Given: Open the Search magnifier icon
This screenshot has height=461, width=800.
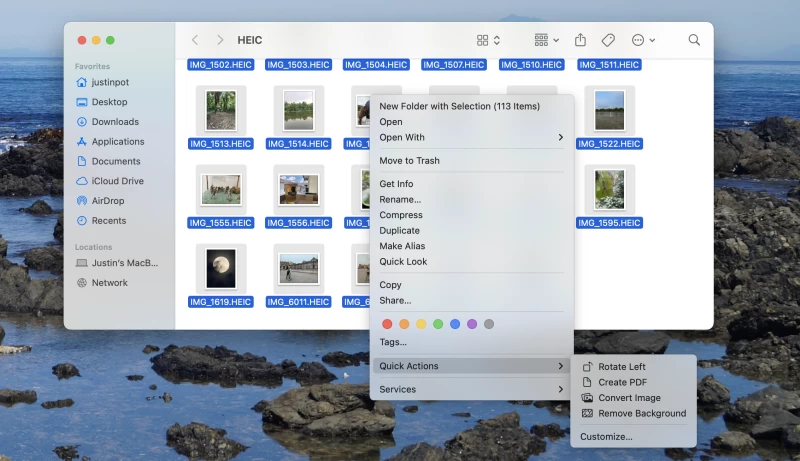Looking at the screenshot, I should point(694,40).
